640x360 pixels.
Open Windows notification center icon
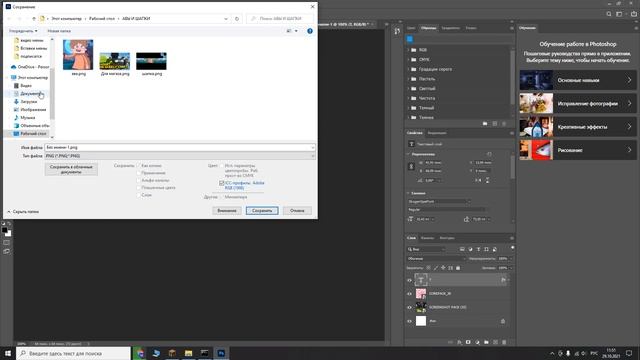pyautogui.click(x=629, y=353)
